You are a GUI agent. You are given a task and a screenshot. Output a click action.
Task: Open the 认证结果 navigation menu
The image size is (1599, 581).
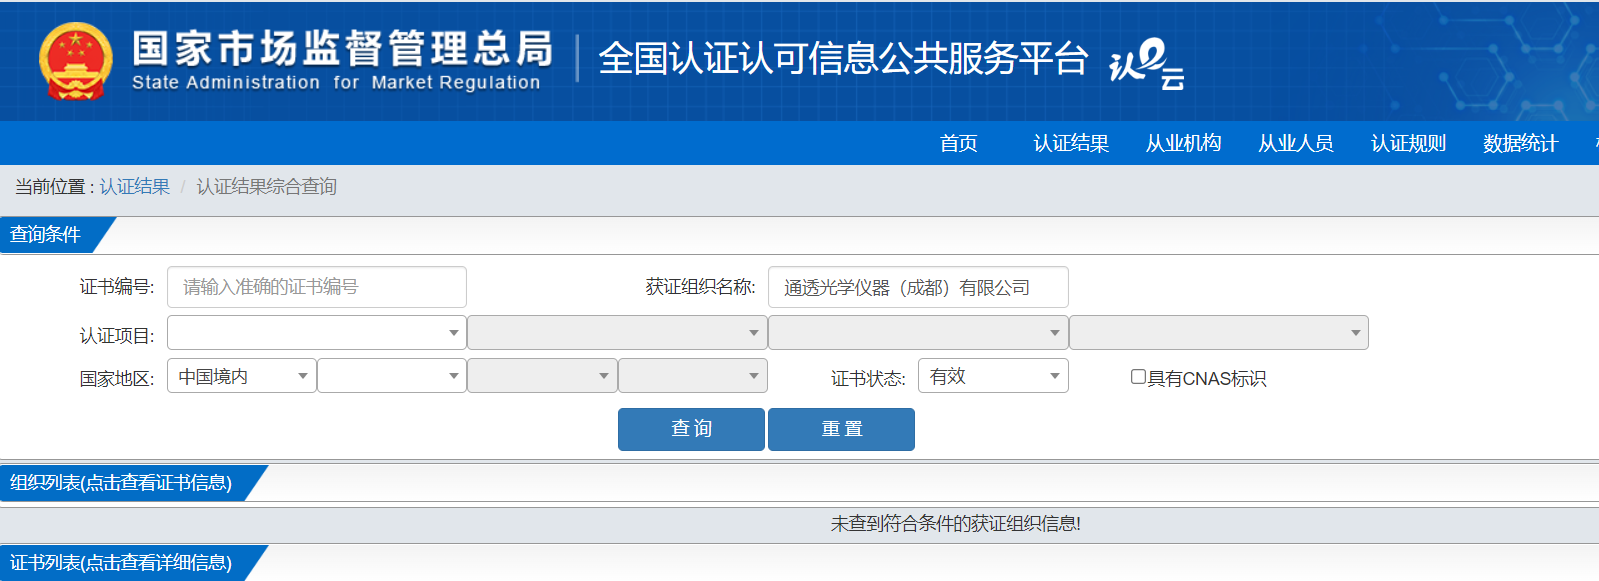click(1071, 143)
